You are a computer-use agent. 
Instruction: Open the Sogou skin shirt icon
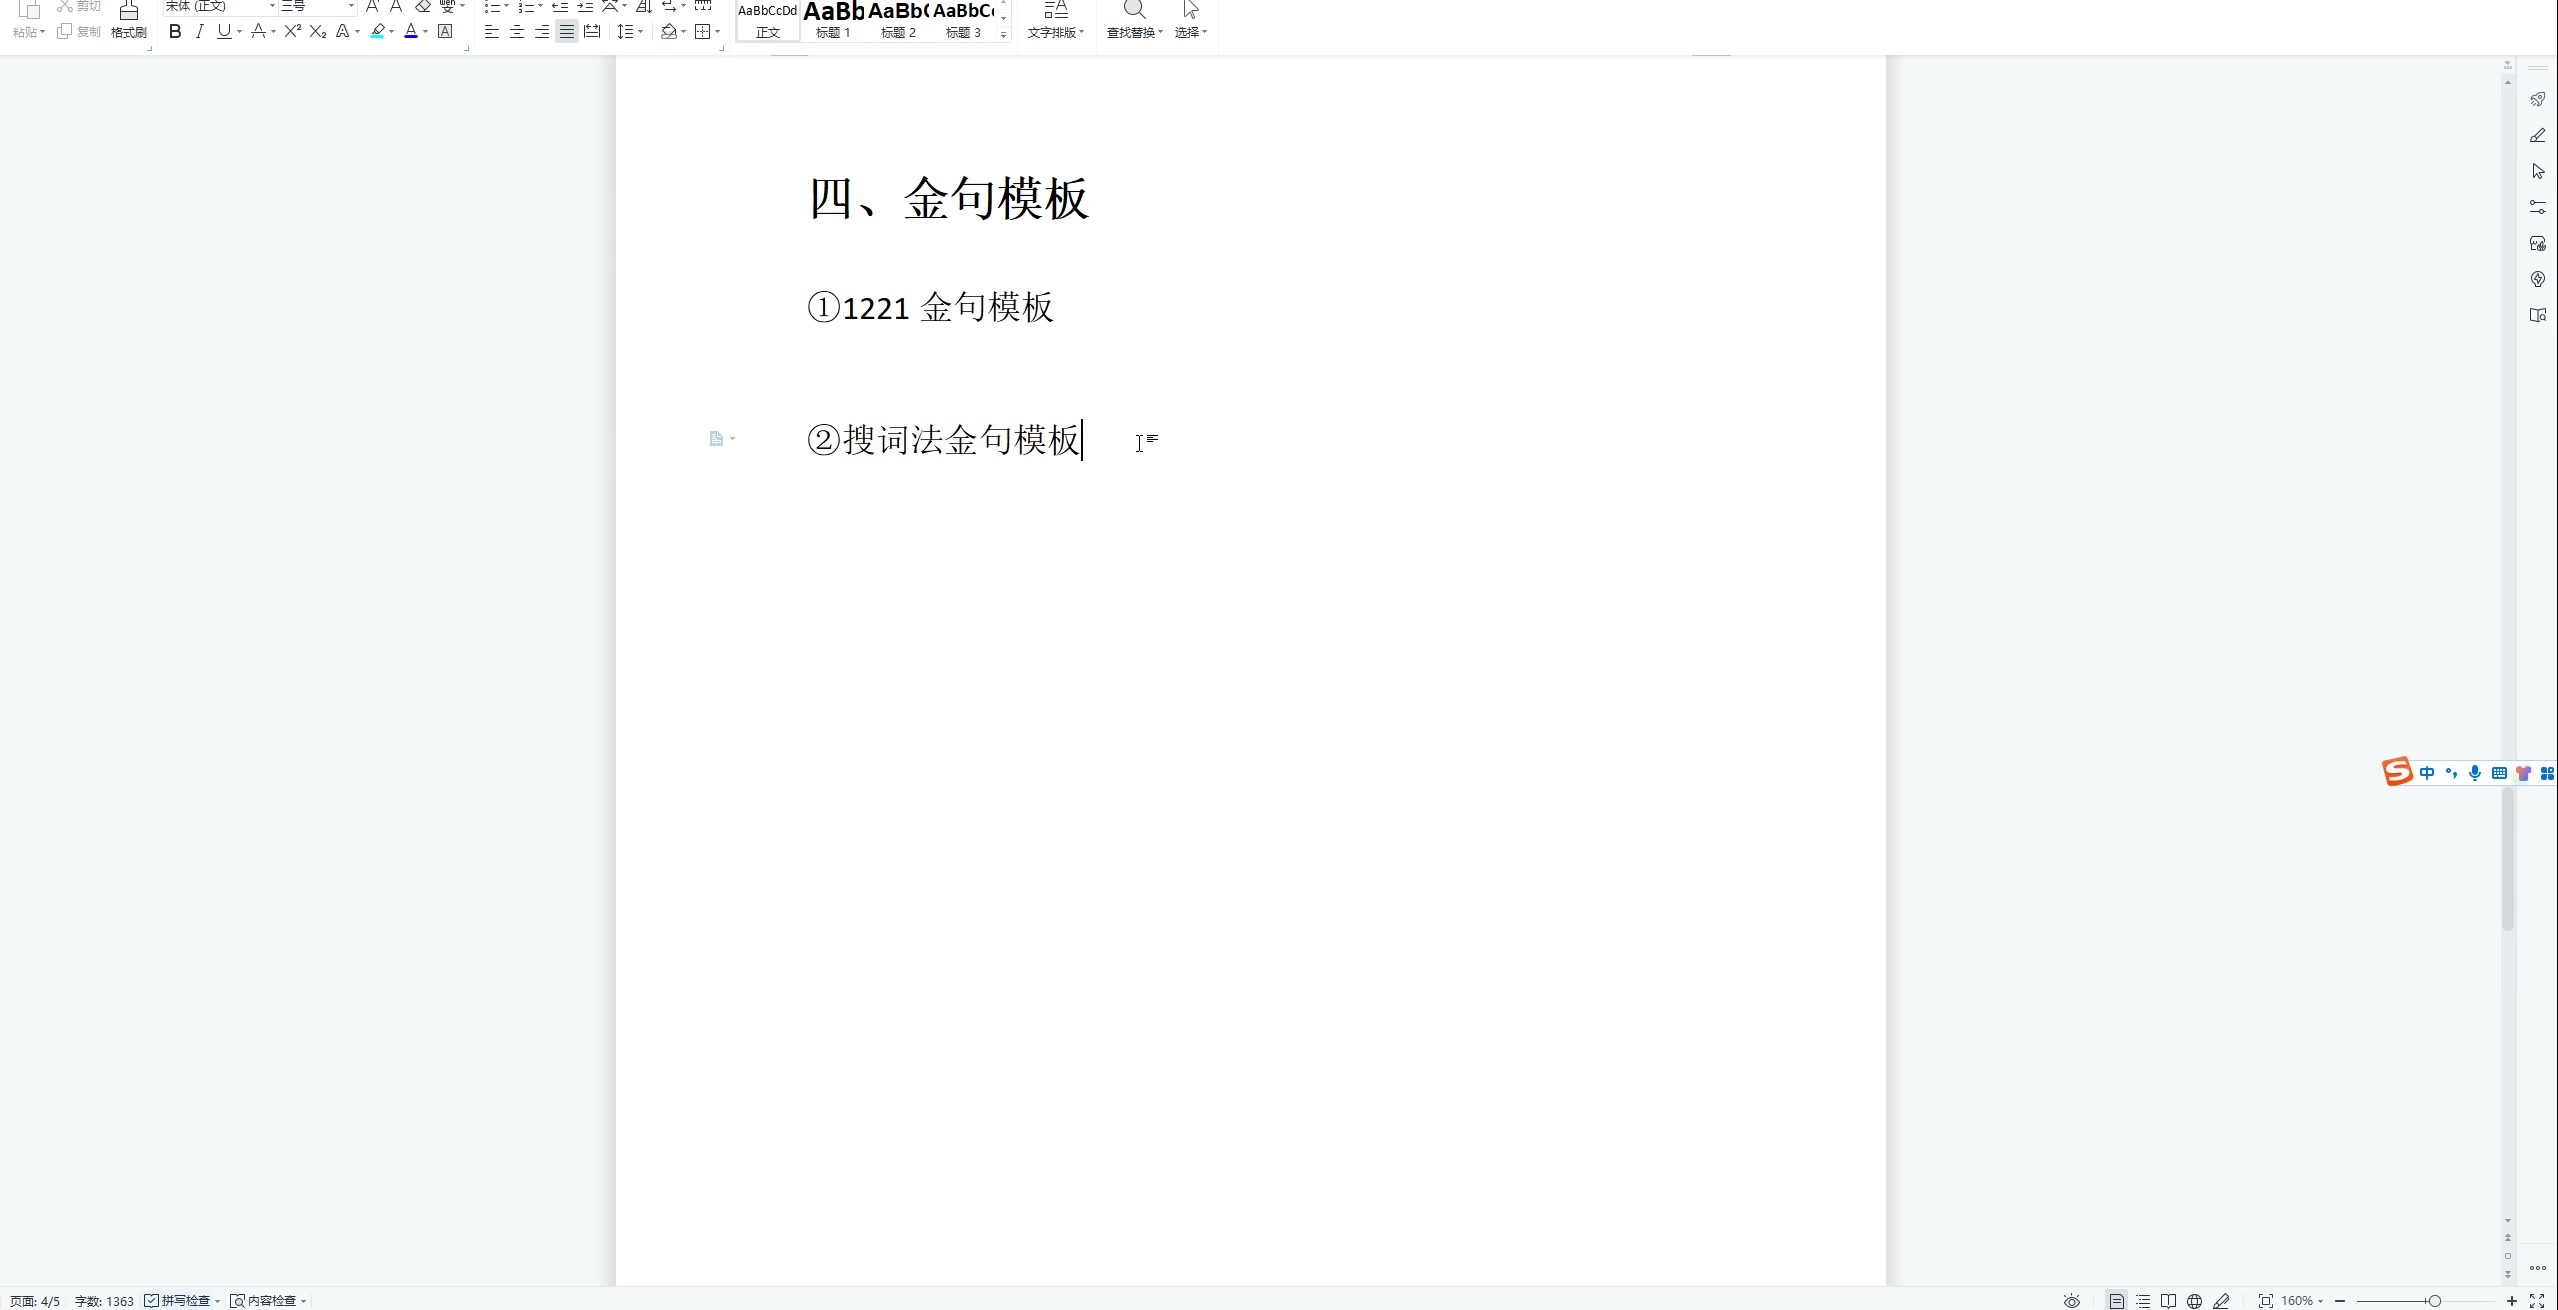click(2523, 773)
